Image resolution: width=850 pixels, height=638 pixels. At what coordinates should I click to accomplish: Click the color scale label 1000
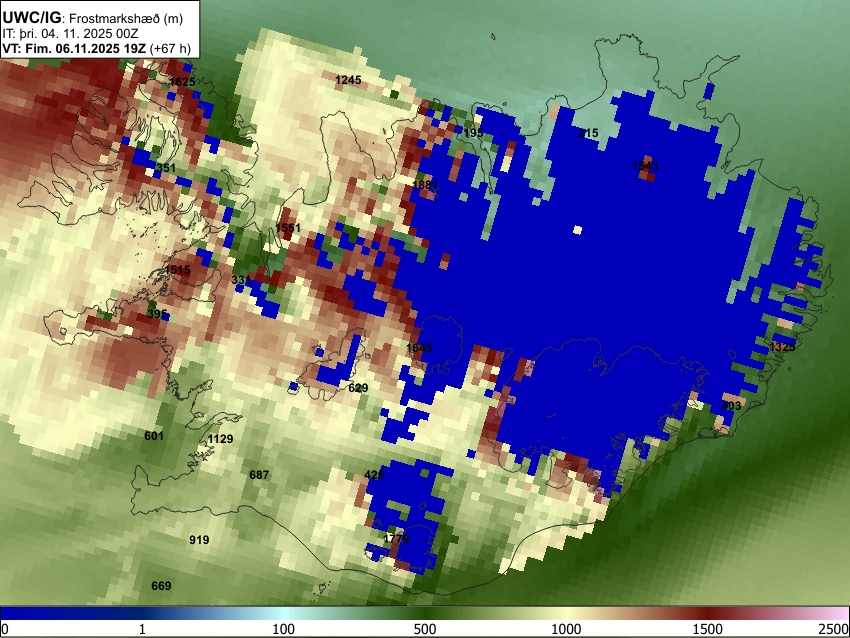(566, 629)
